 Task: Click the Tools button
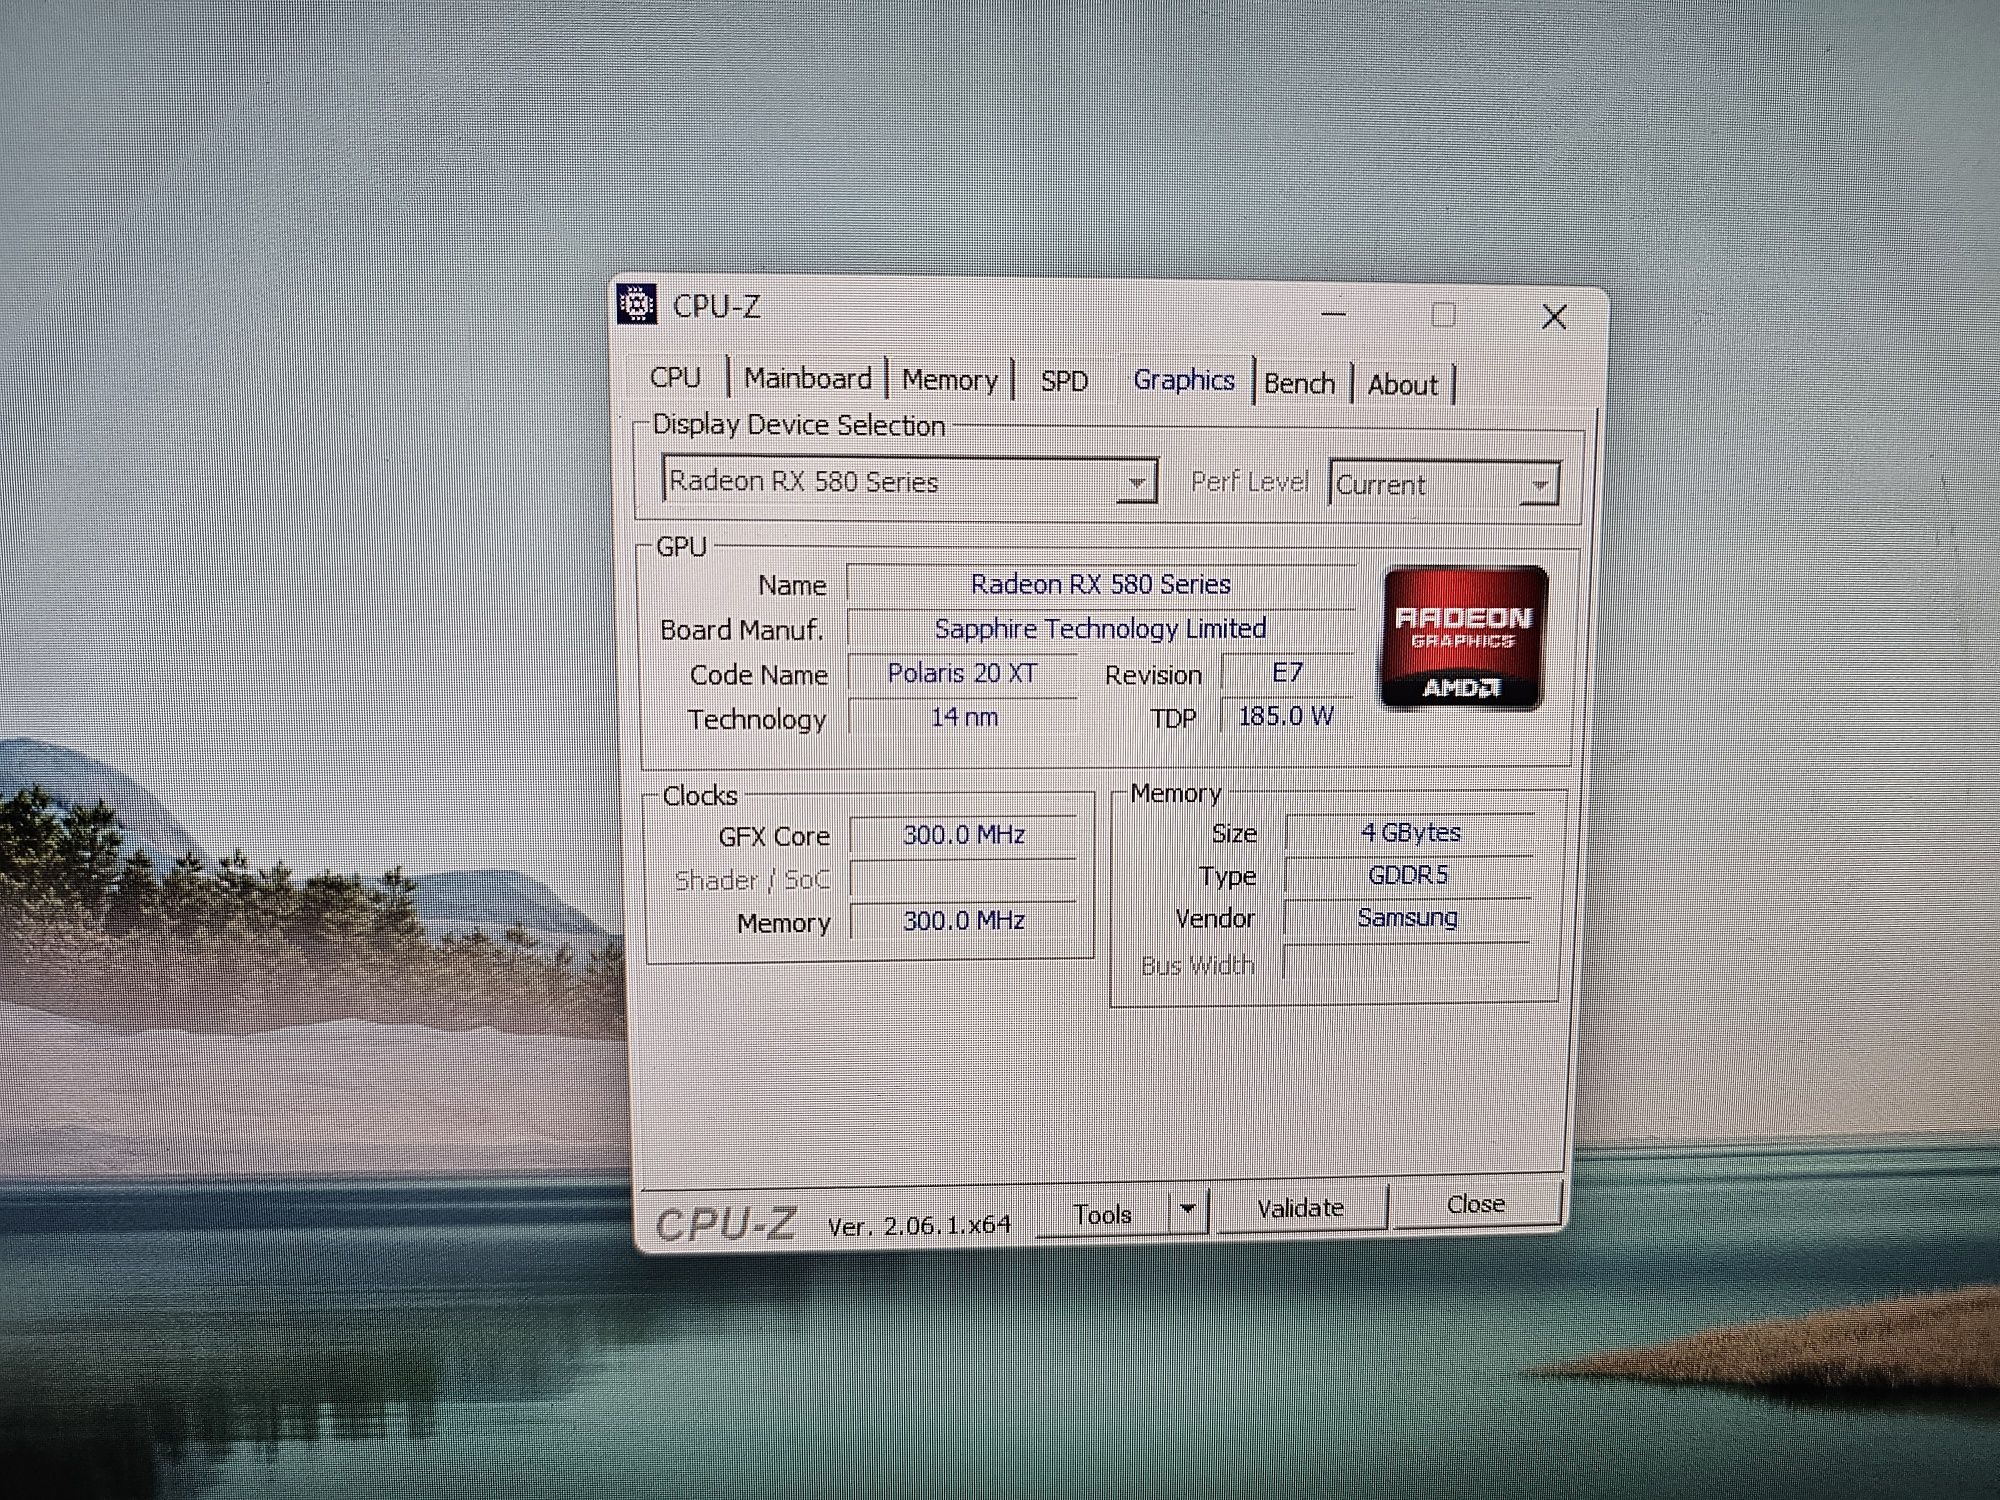click(x=1102, y=1214)
